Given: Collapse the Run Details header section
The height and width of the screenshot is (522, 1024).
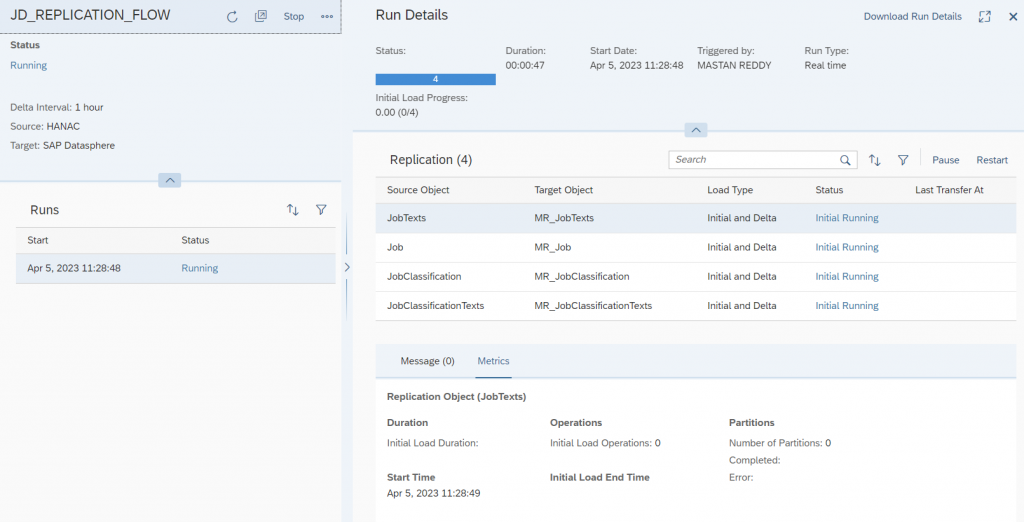Looking at the screenshot, I should (696, 130).
